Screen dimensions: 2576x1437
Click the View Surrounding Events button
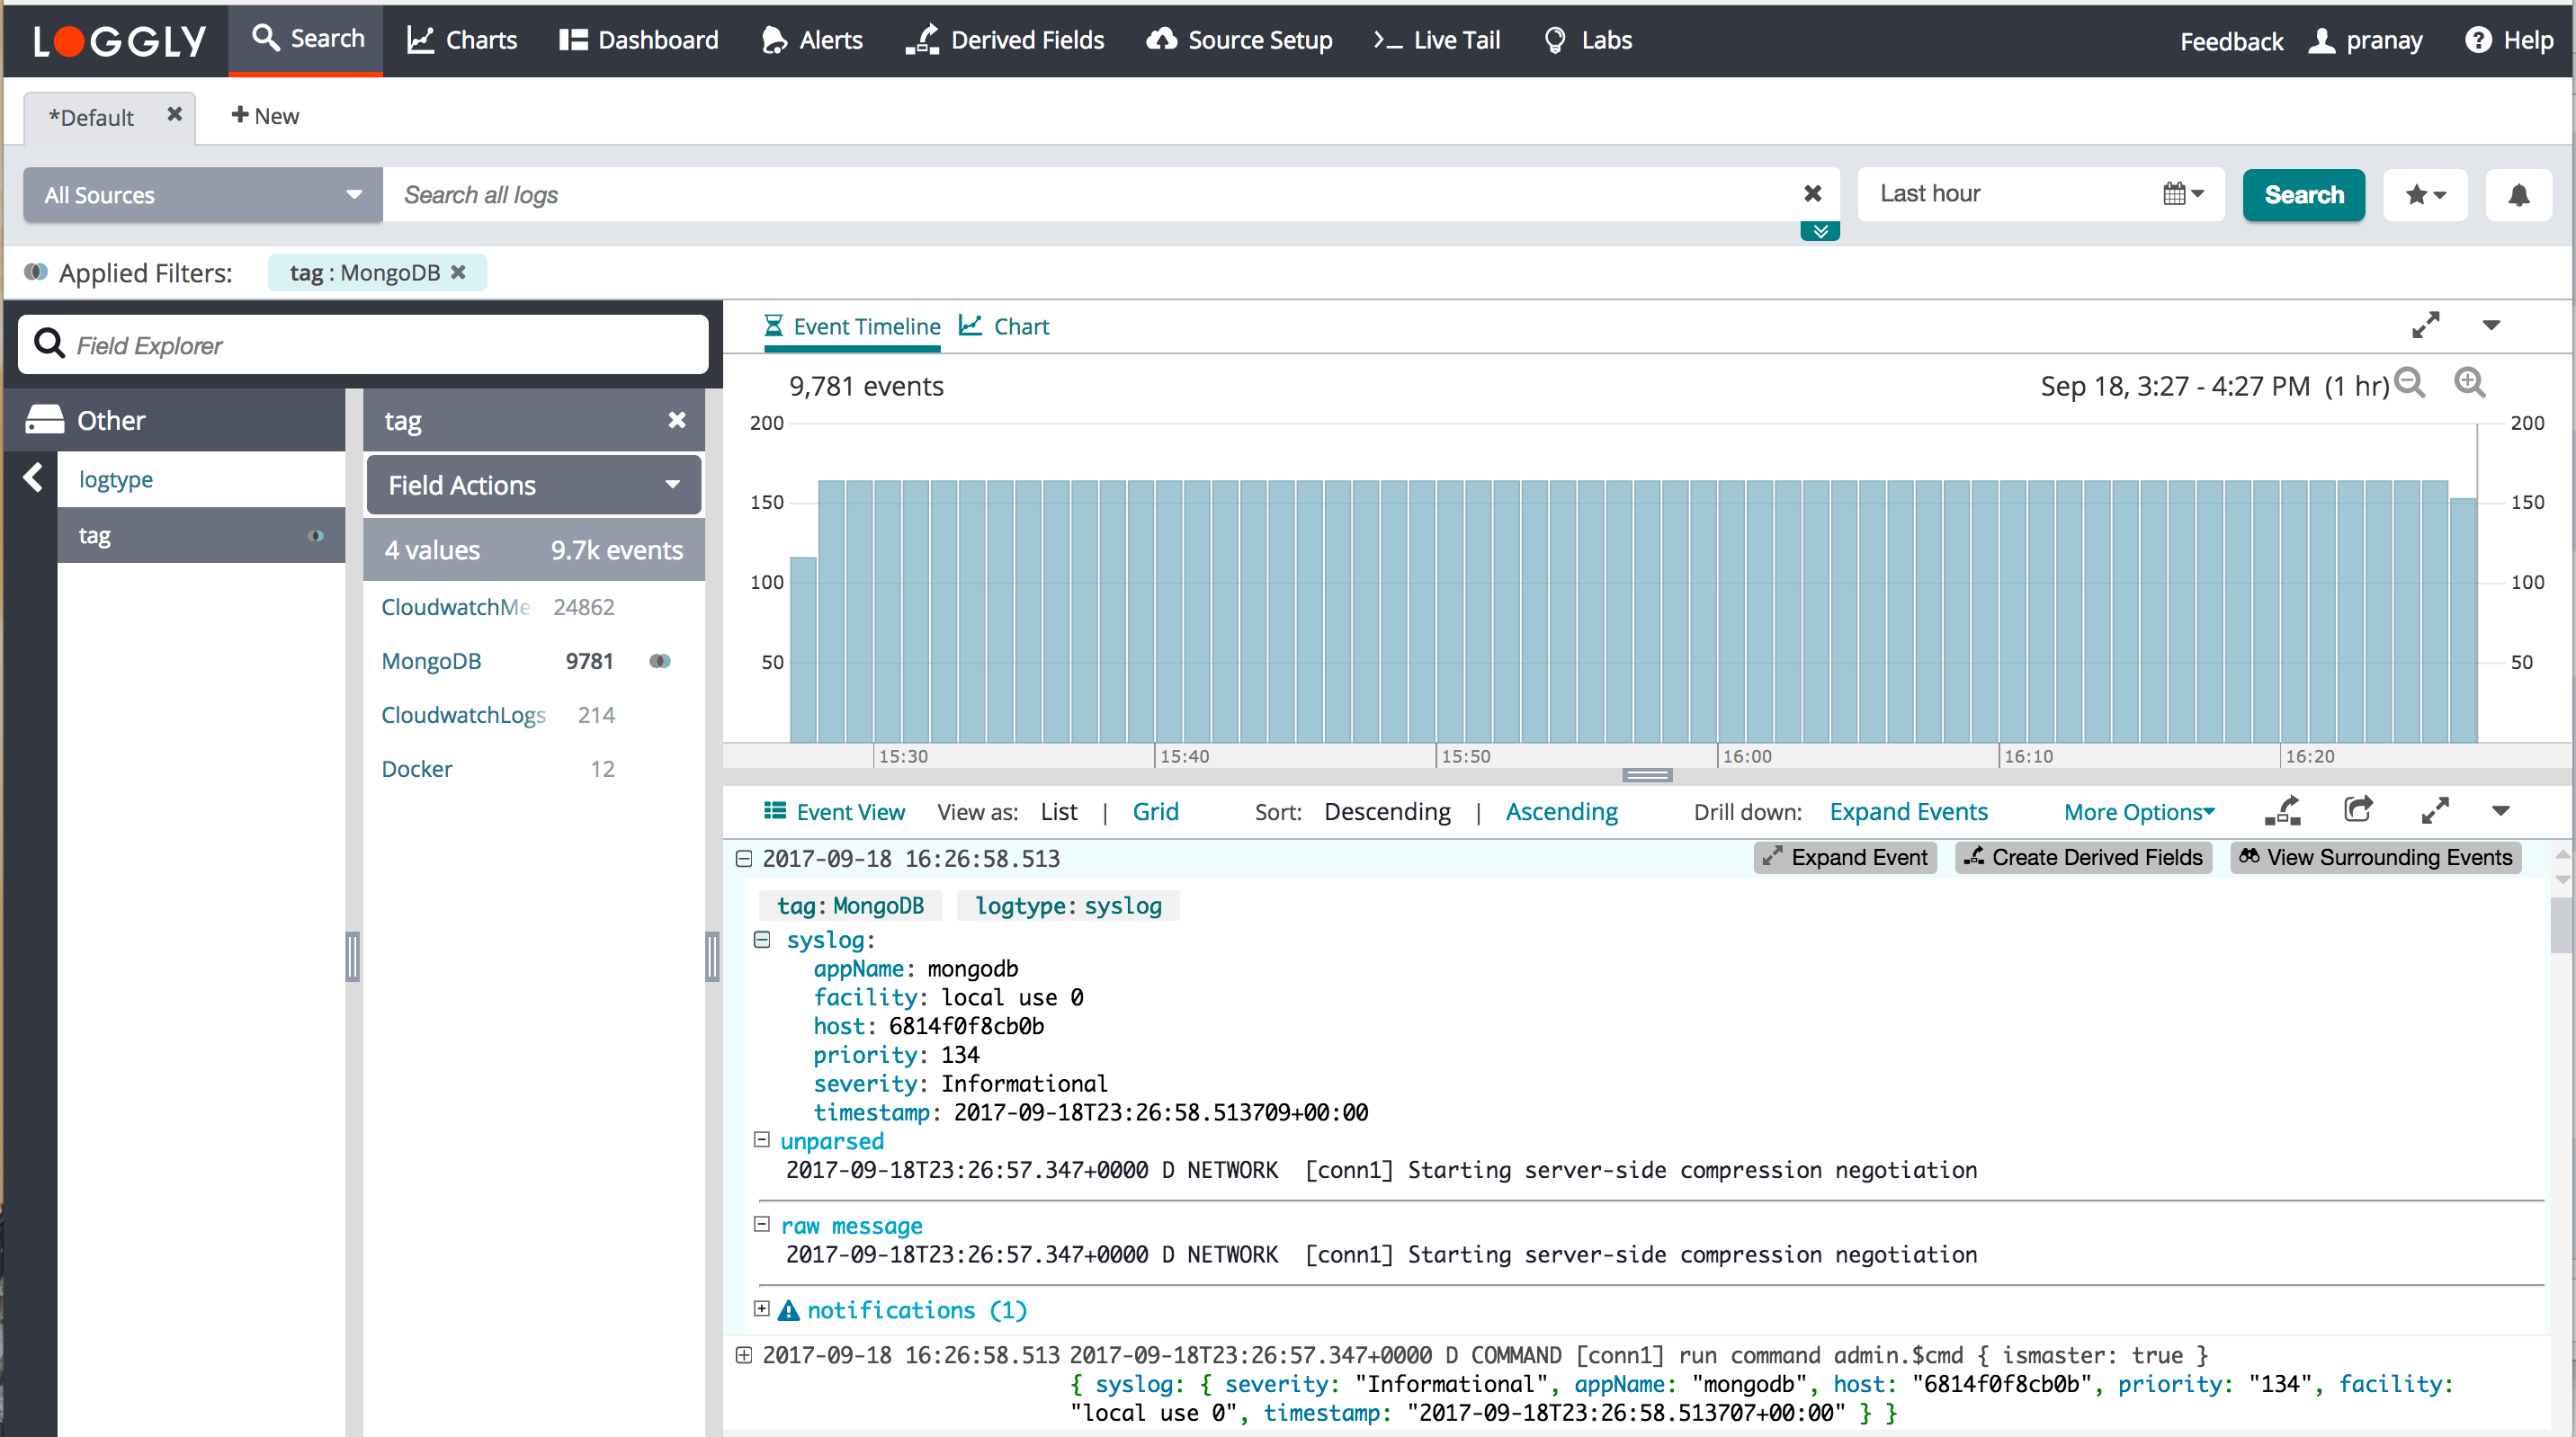tap(2375, 857)
